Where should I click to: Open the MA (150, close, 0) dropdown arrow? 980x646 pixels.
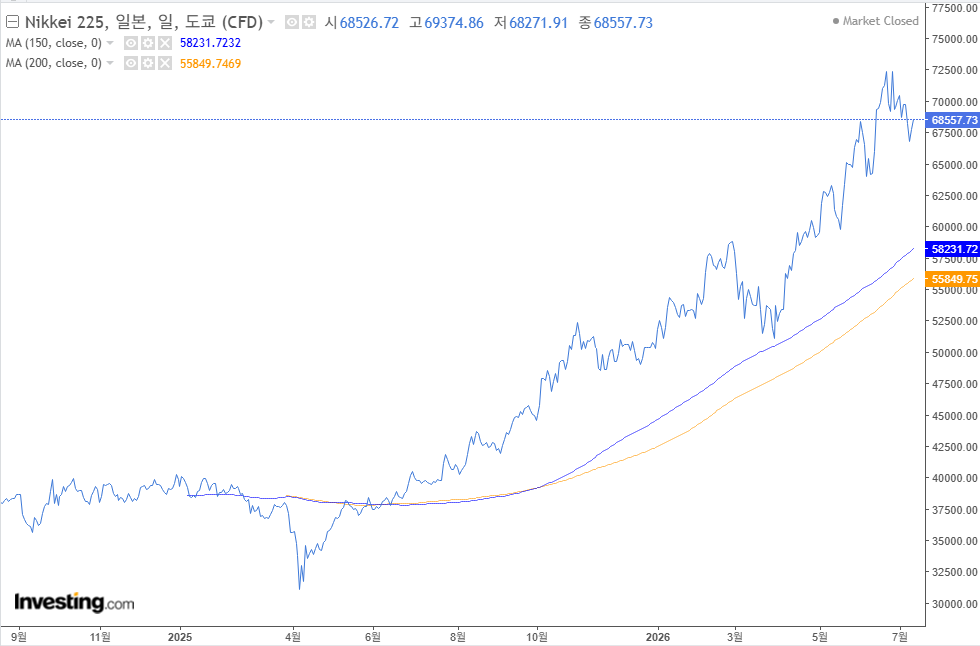[110, 43]
